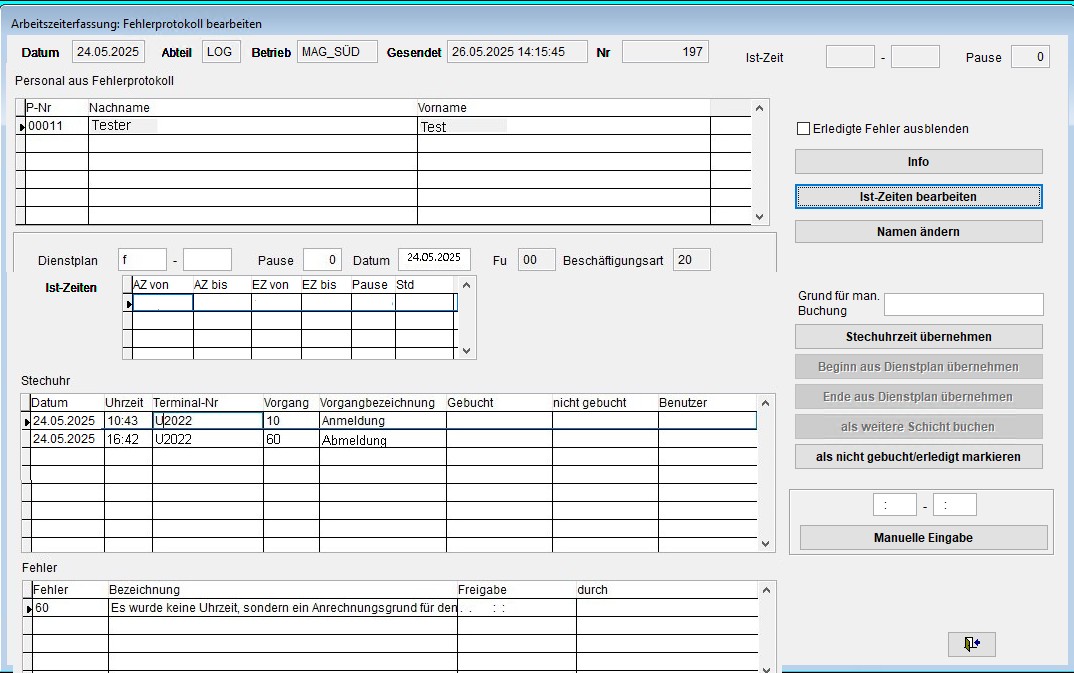Viewport: 1074px width, 673px height.
Task: Click up arrow of Fehler table scrollbar
Action: coord(766,589)
